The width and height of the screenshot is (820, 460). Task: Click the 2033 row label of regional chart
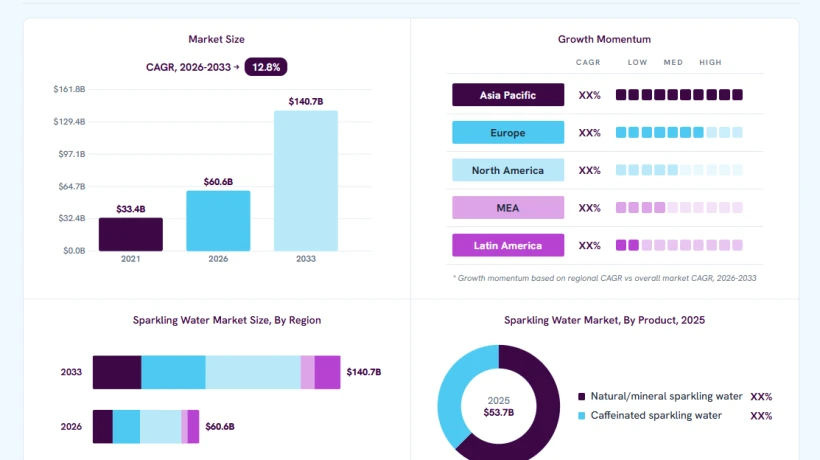tap(71, 372)
